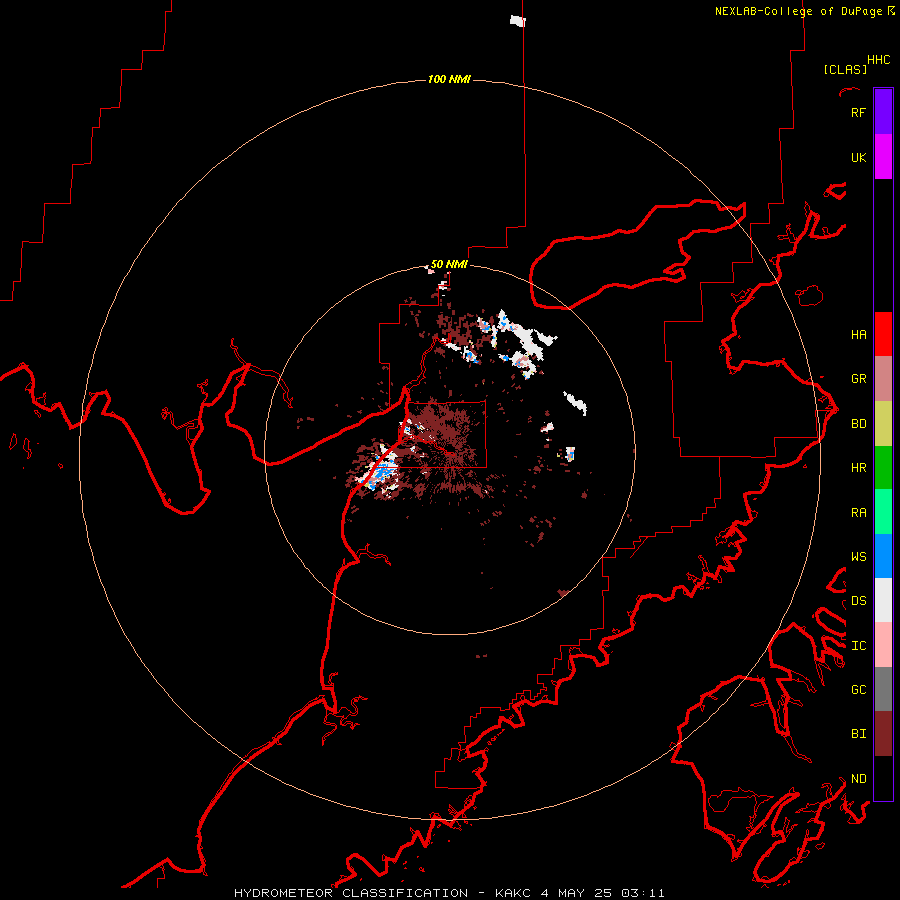Click the KAKC station identifier

(x=511, y=893)
